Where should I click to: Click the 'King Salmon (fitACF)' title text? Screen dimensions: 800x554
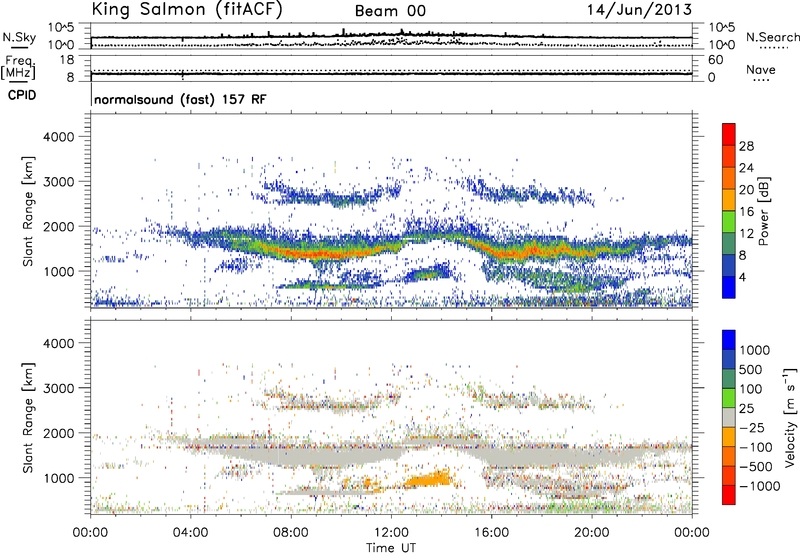point(187,9)
